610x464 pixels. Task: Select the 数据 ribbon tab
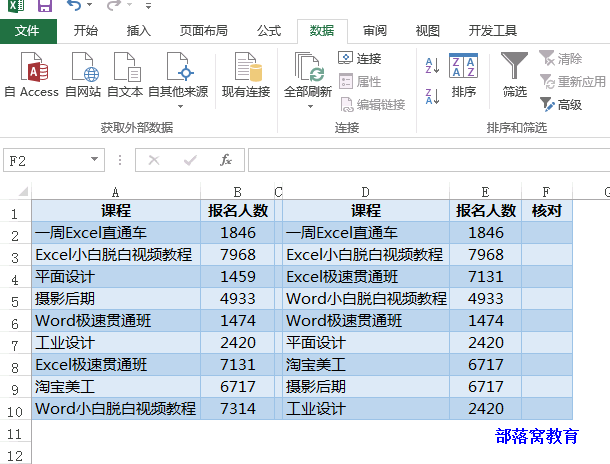click(322, 31)
